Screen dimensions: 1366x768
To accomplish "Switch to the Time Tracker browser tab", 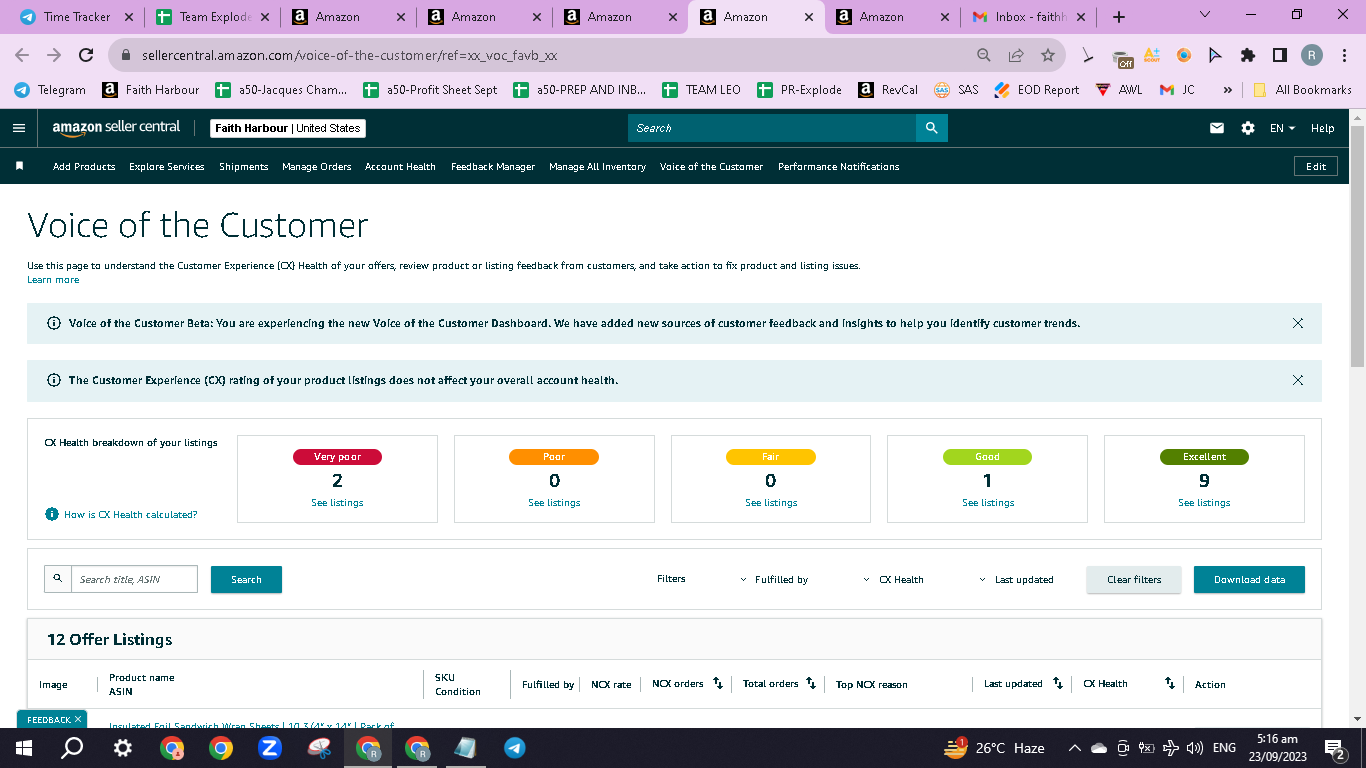I will pyautogui.click(x=77, y=17).
